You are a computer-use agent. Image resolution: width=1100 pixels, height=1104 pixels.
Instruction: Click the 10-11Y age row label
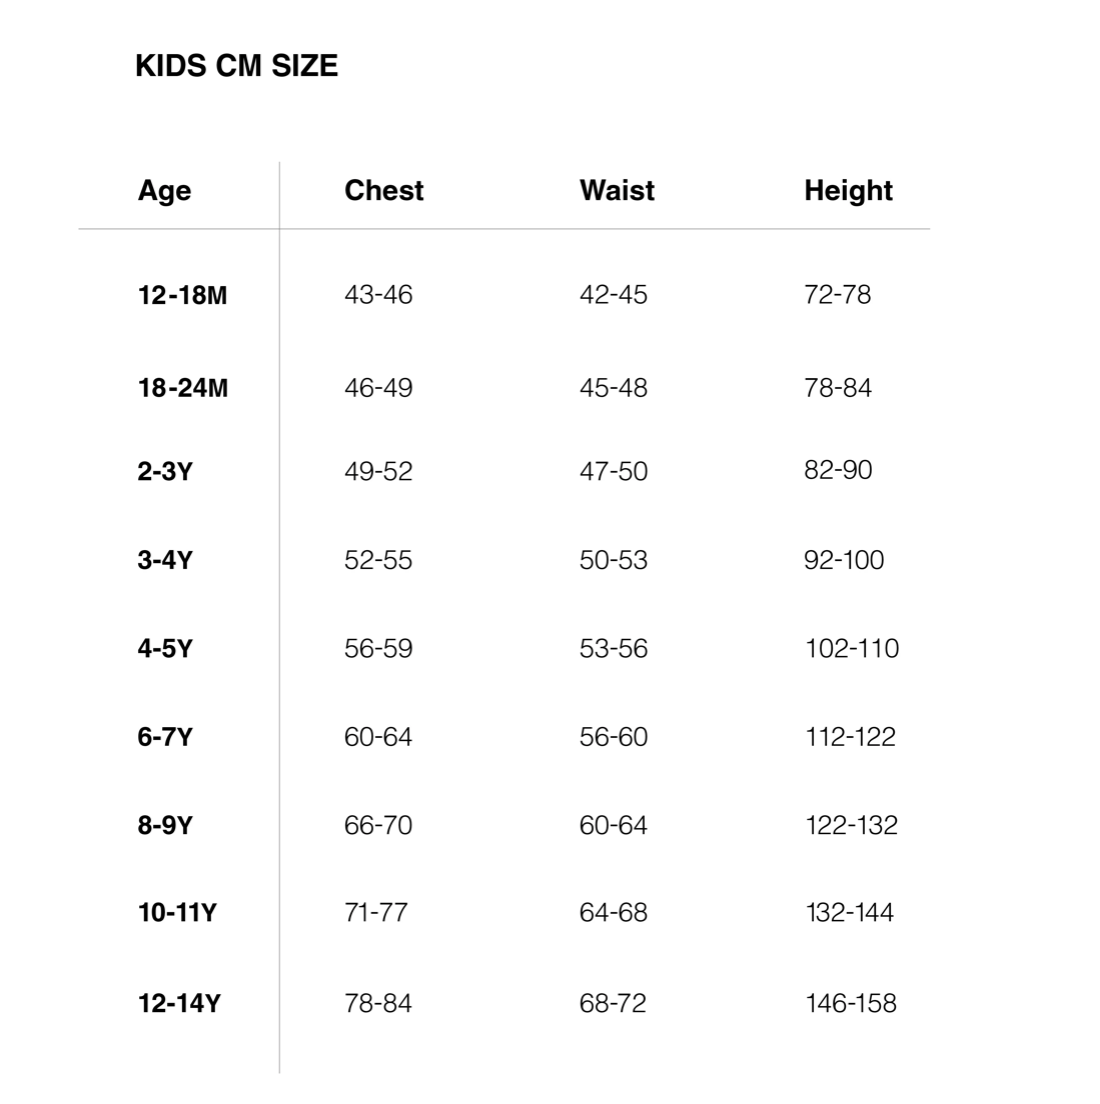point(177,912)
